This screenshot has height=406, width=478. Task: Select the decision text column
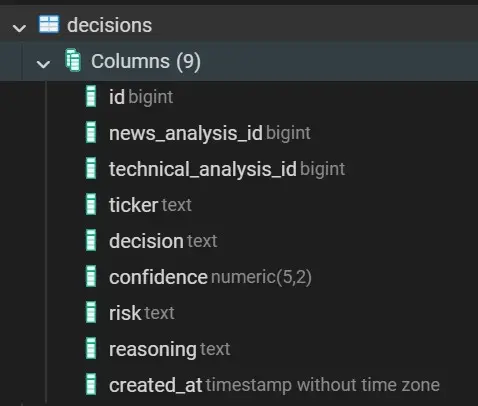click(x=163, y=241)
